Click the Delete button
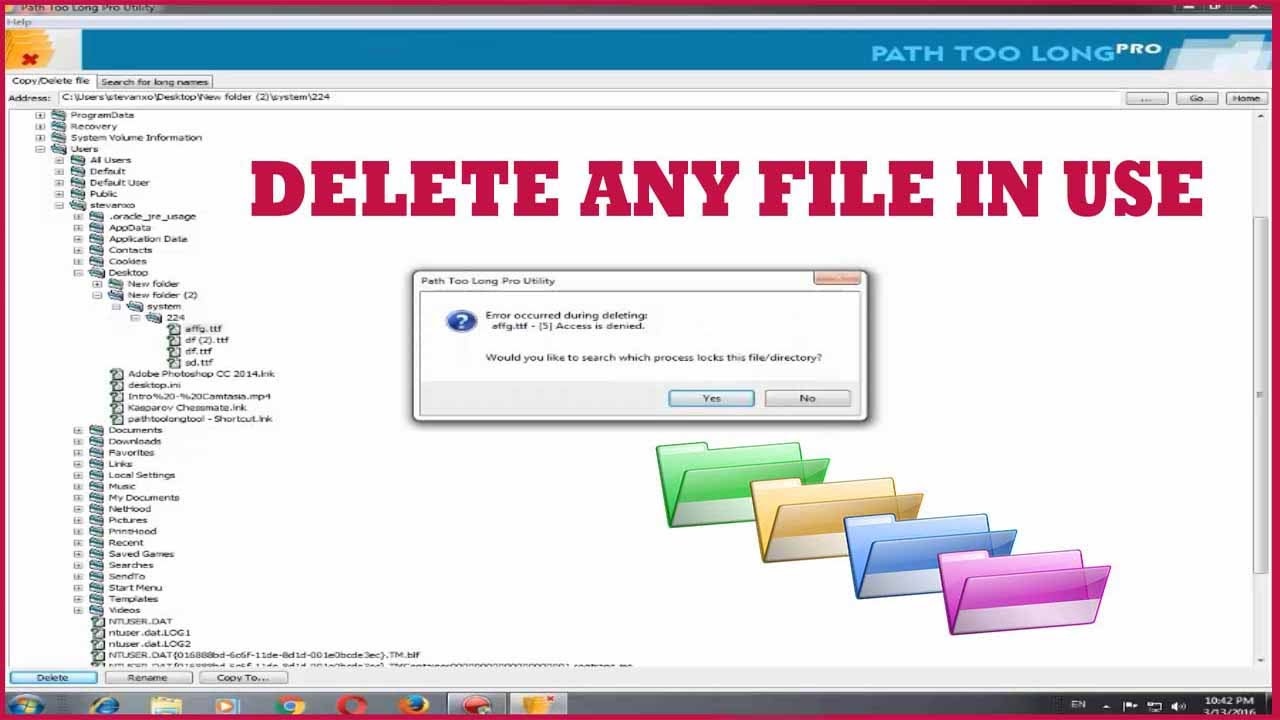1280x720 pixels. (53, 678)
